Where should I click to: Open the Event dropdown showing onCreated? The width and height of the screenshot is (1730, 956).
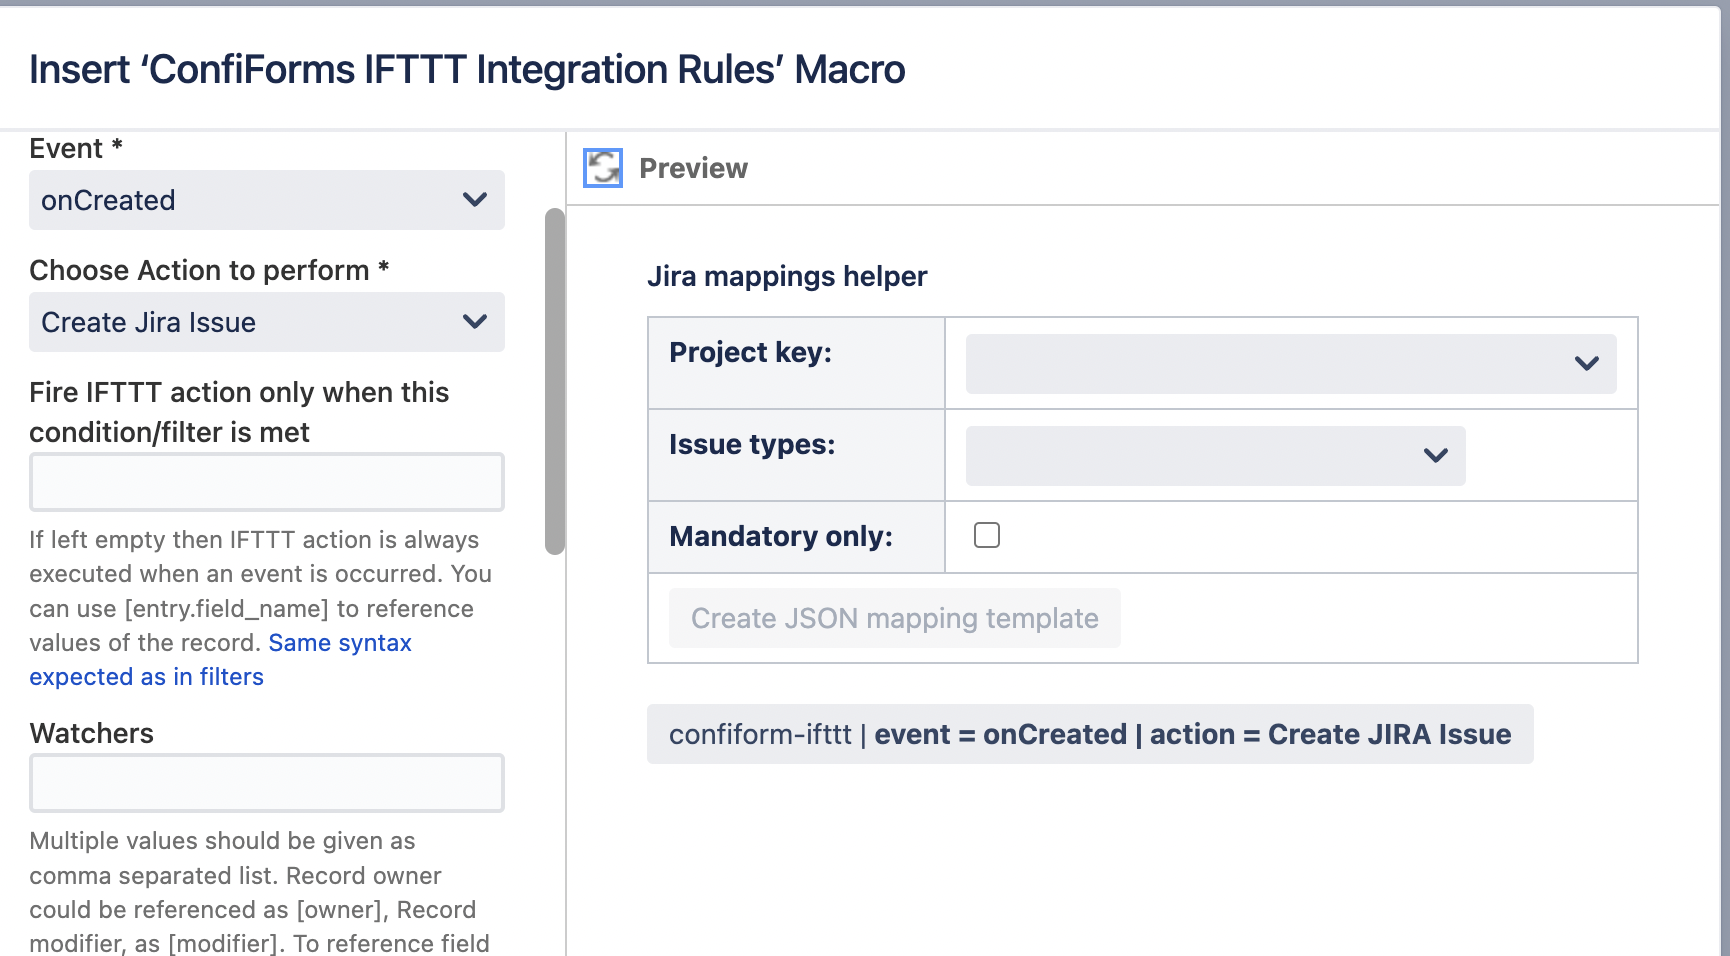[266, 200]
